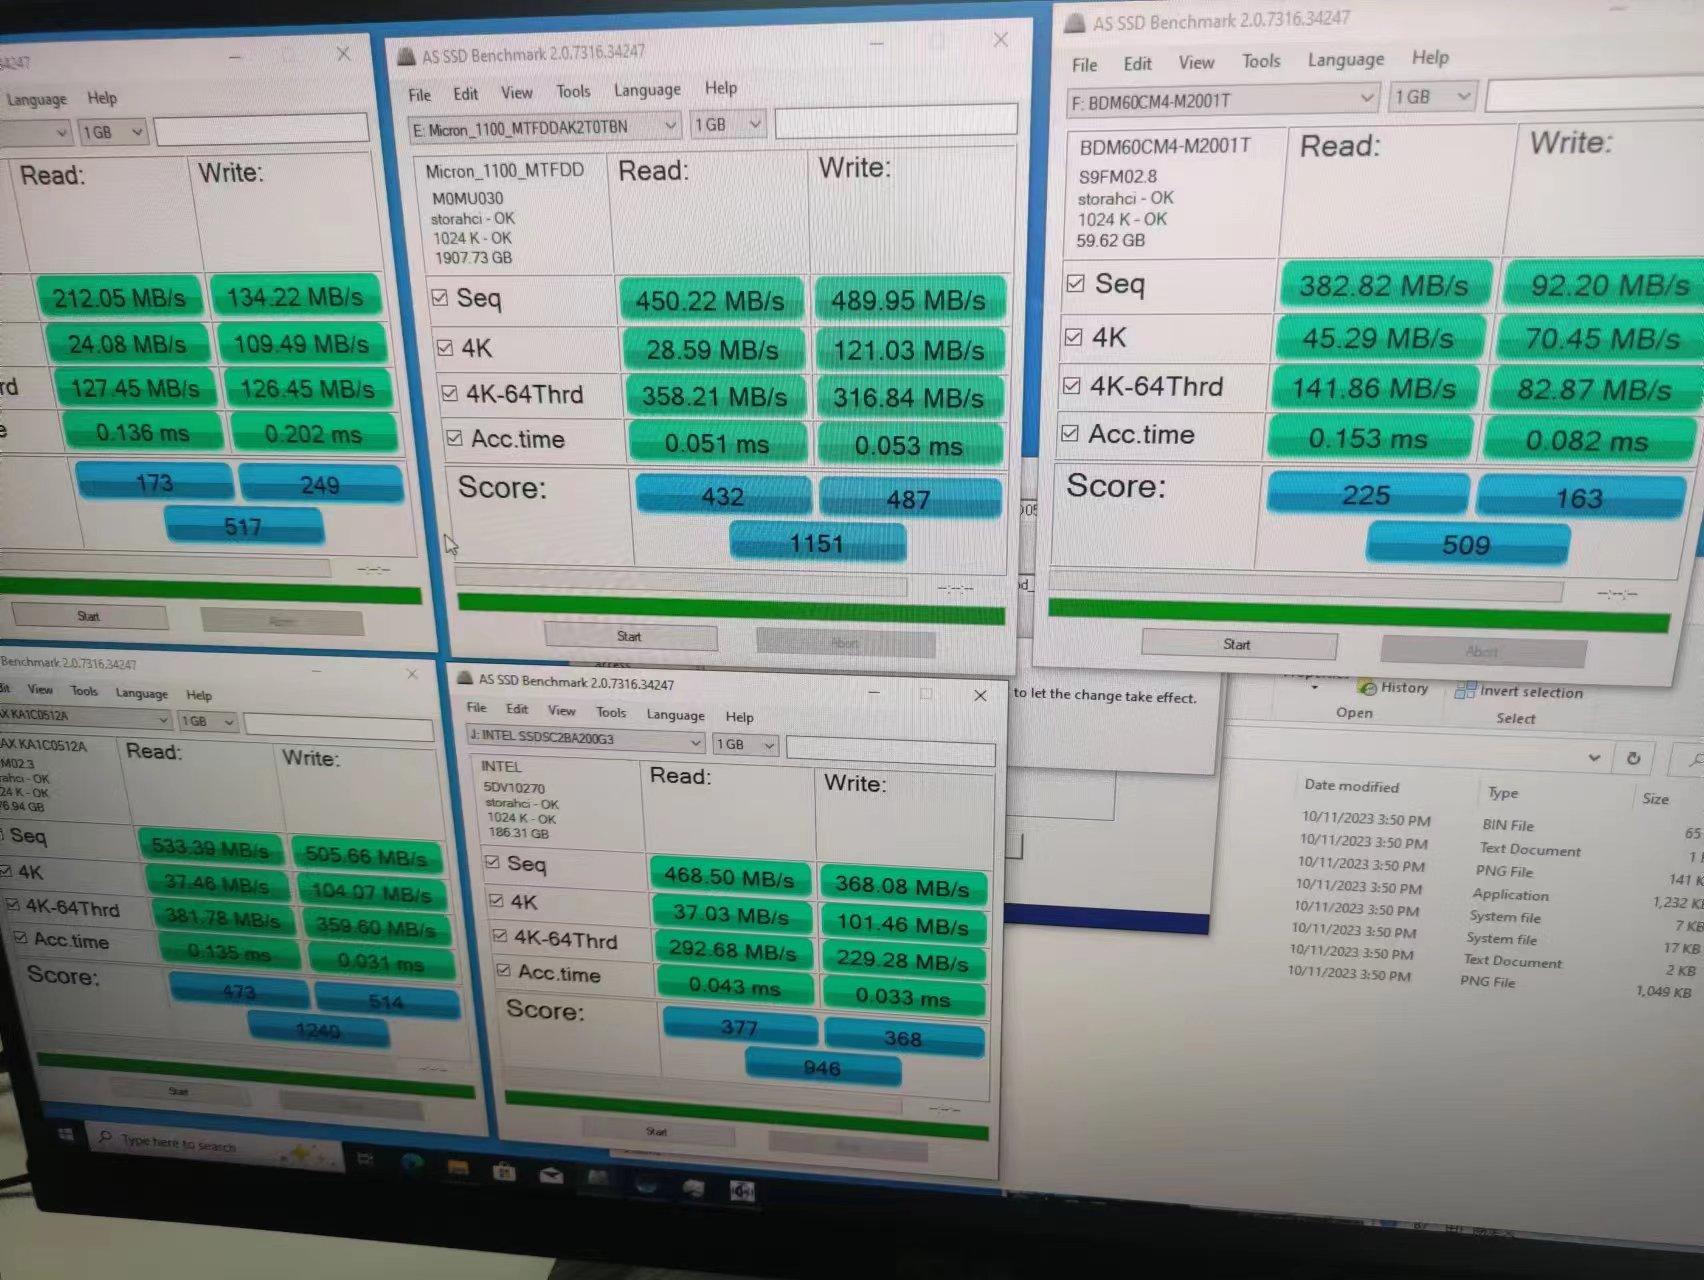
Task: Open 1 GB dropdown in KA1C0512A window
Action: (x=208, y=721)
